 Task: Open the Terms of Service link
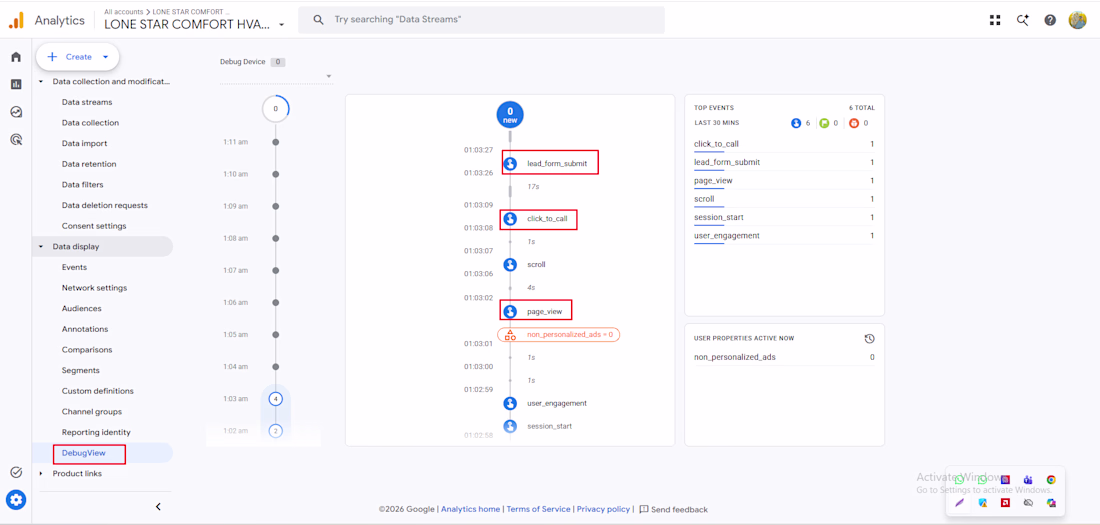point(539,510)
